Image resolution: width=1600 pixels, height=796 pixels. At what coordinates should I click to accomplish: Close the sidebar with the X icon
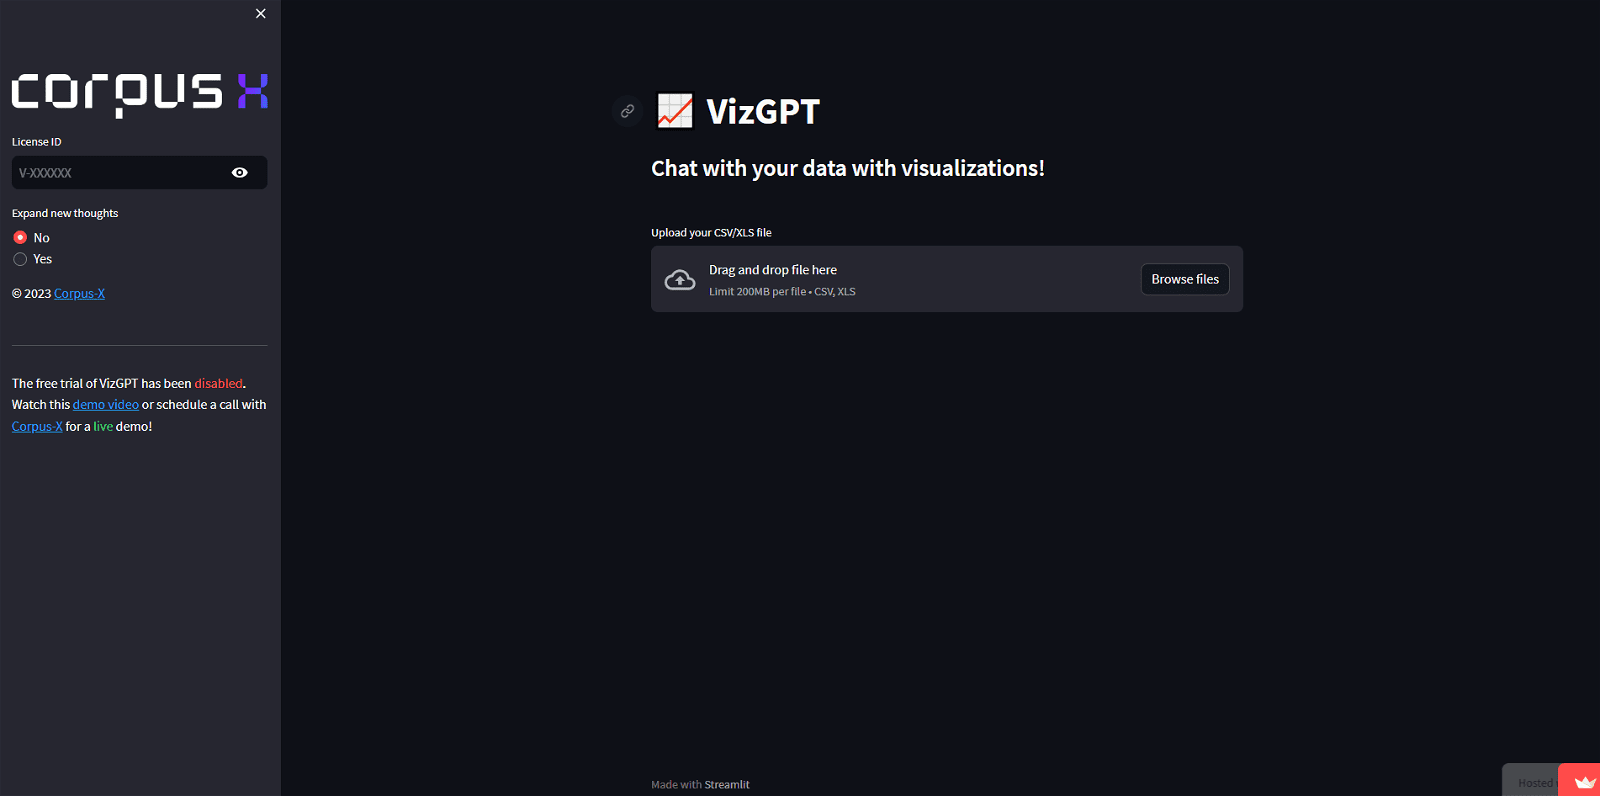pos(260,13)
